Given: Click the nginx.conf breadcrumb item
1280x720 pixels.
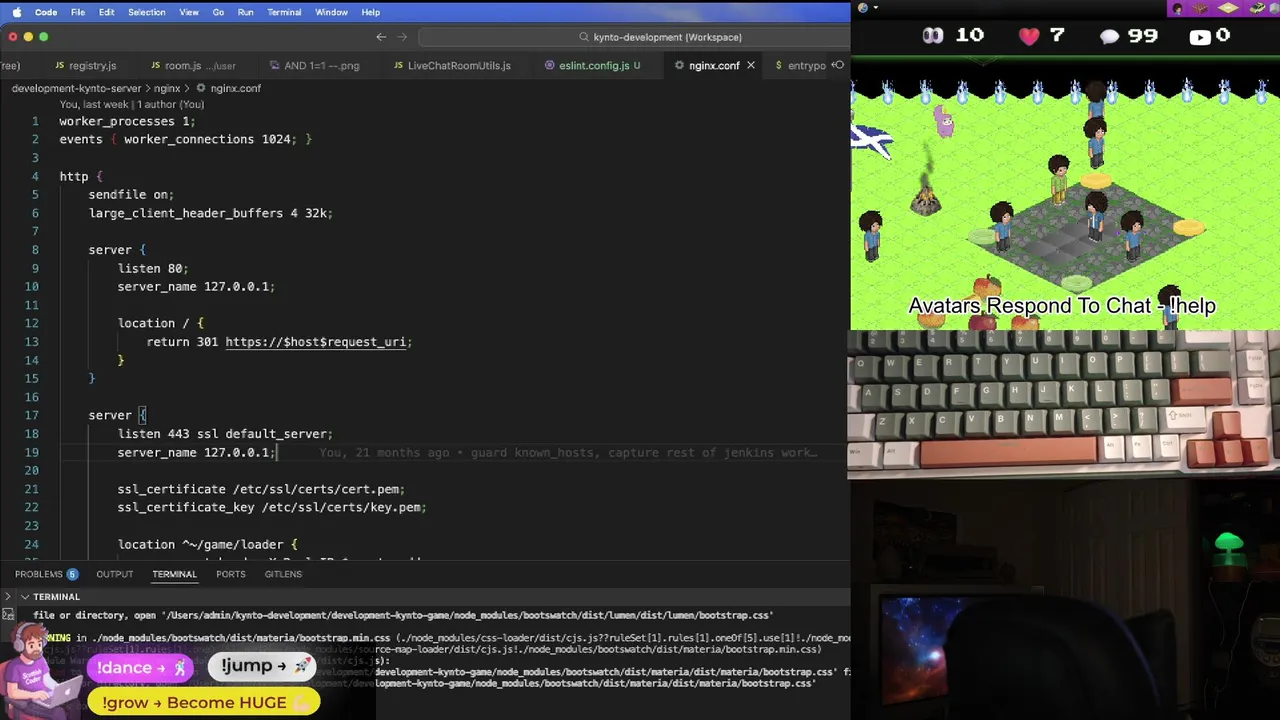Looking at the screenshot, I should (x=229, y=88).
